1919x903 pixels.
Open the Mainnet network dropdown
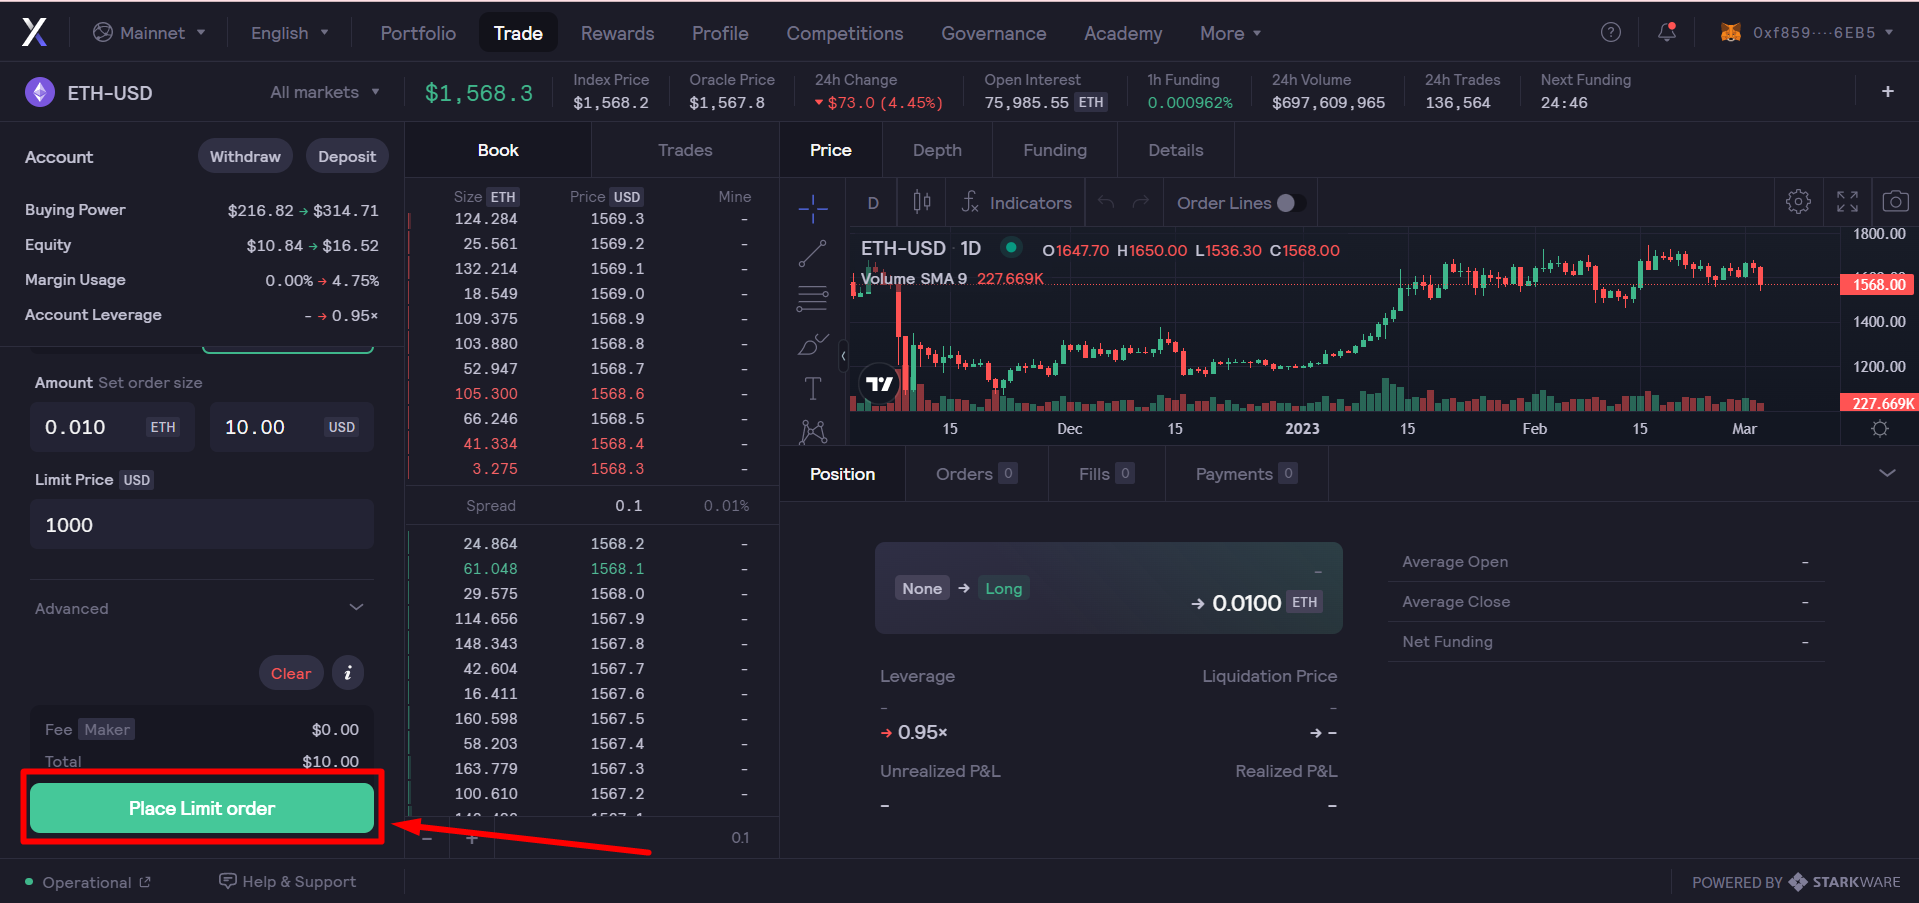[149, 33]
